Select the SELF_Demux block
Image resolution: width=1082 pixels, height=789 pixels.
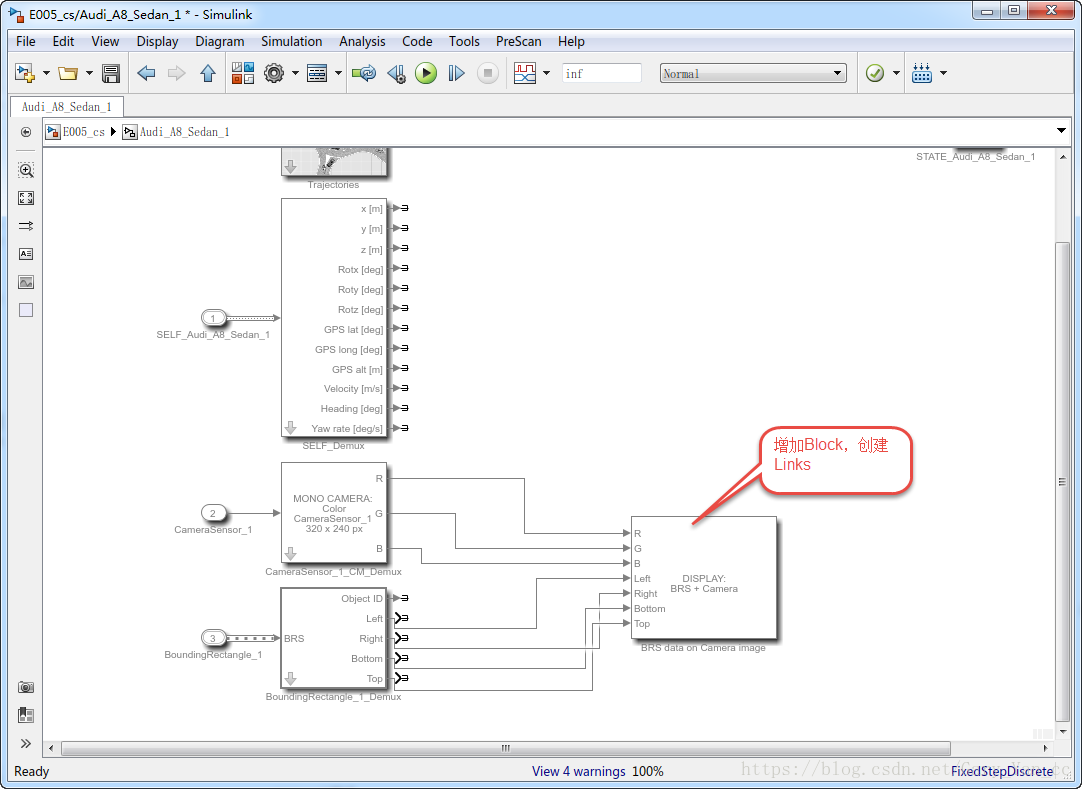[334, 318]
